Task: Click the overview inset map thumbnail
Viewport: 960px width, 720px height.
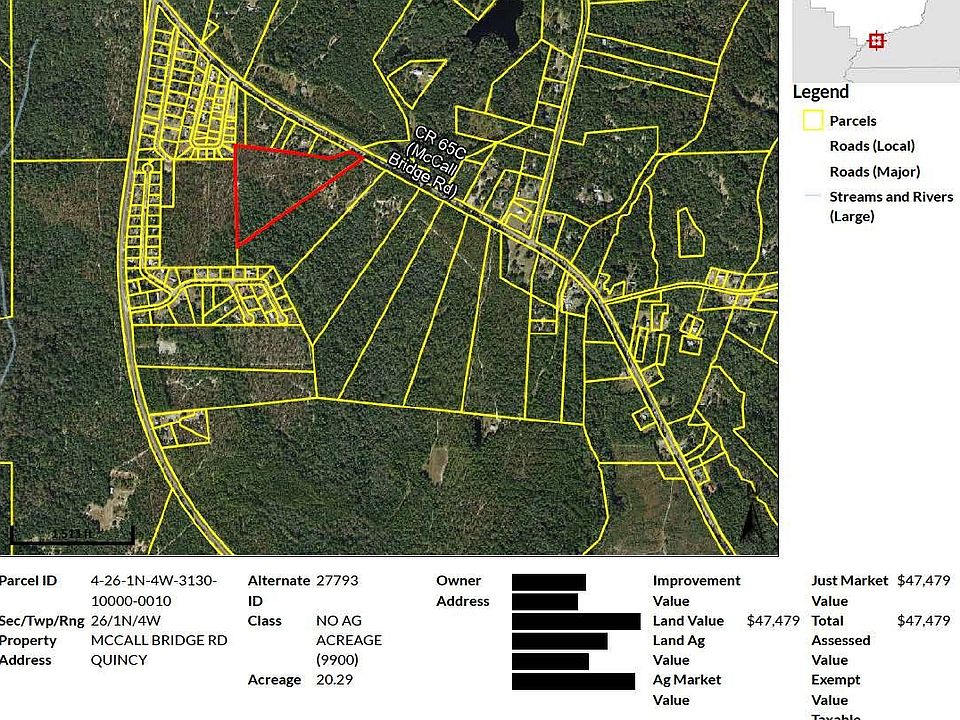Action: pos(876,40)
